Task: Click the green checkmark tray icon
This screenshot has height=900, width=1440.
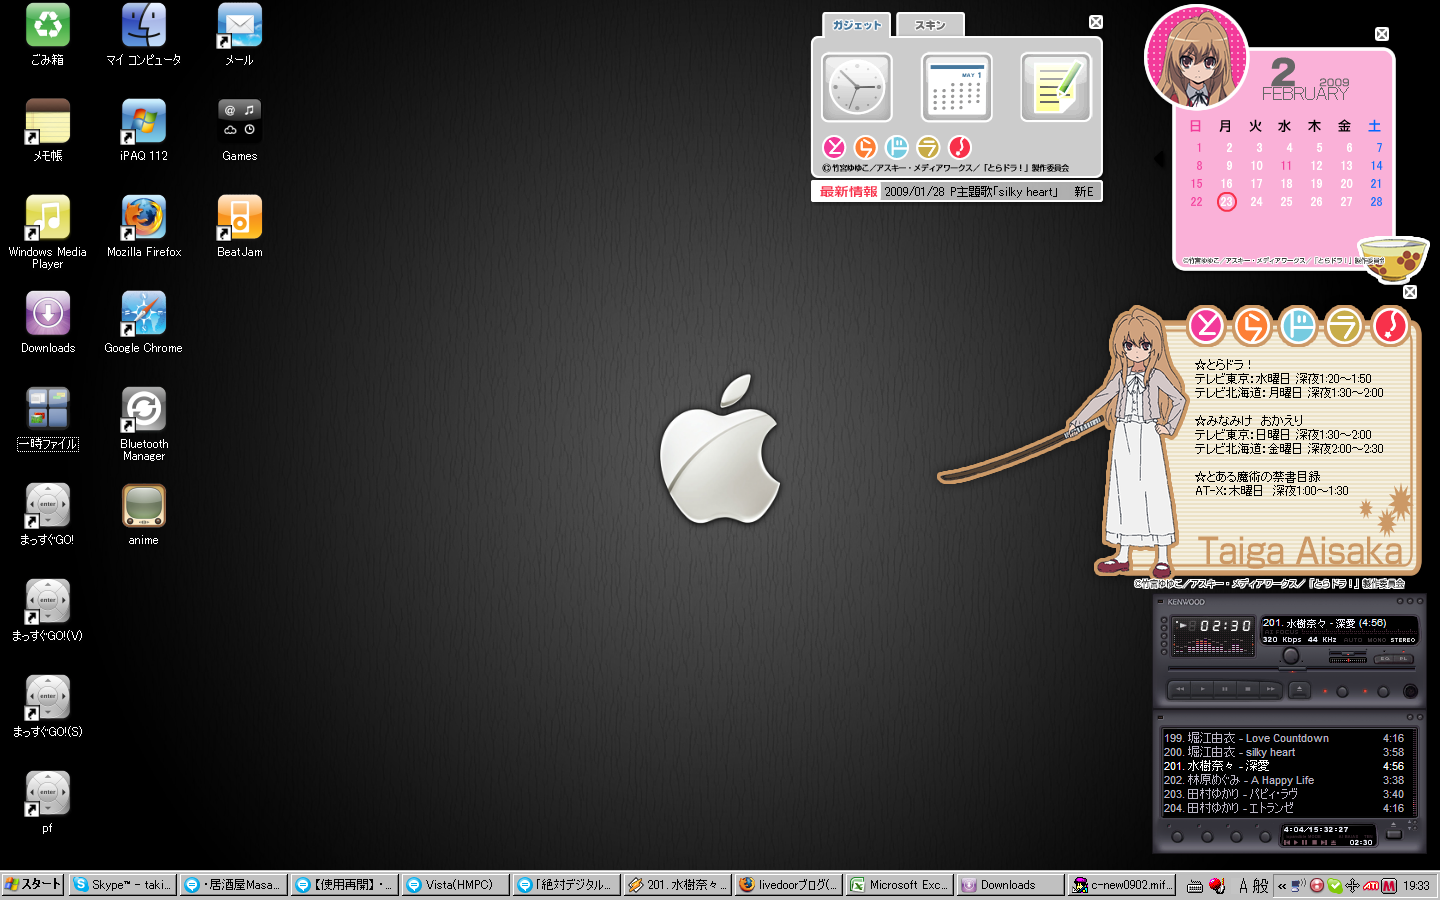Action: [1335, 886]
